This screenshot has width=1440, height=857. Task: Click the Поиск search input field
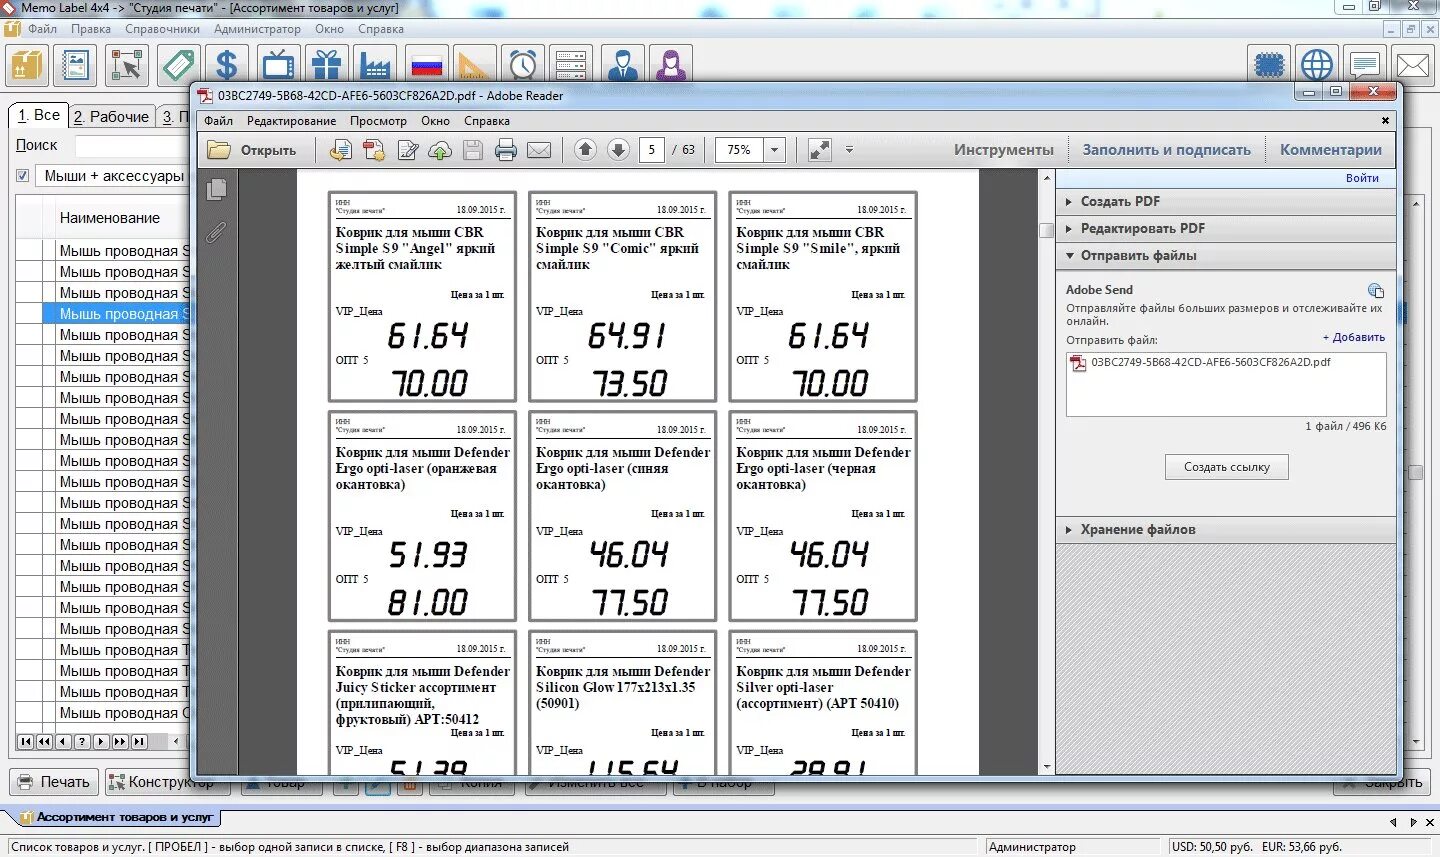[x=132, y=146]
